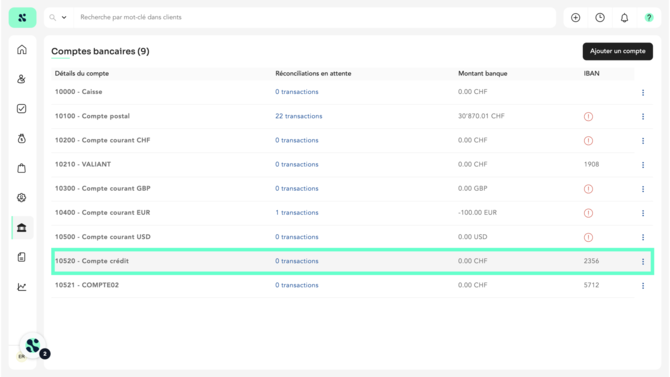670x377 pixels.
Task: Click the green app logo at top left
Action: click(x=22, y=18)
